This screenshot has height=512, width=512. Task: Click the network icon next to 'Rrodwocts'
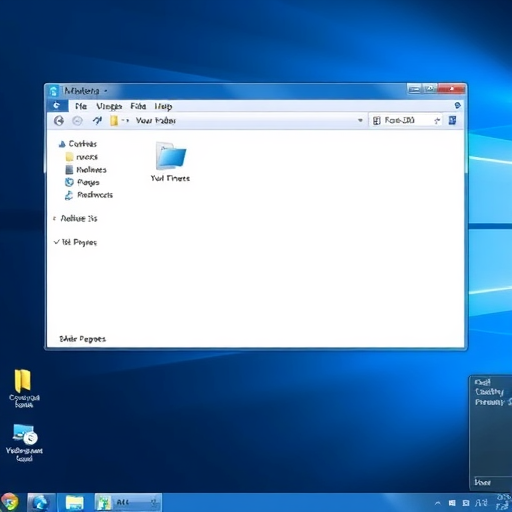click(x=69, y=195)
